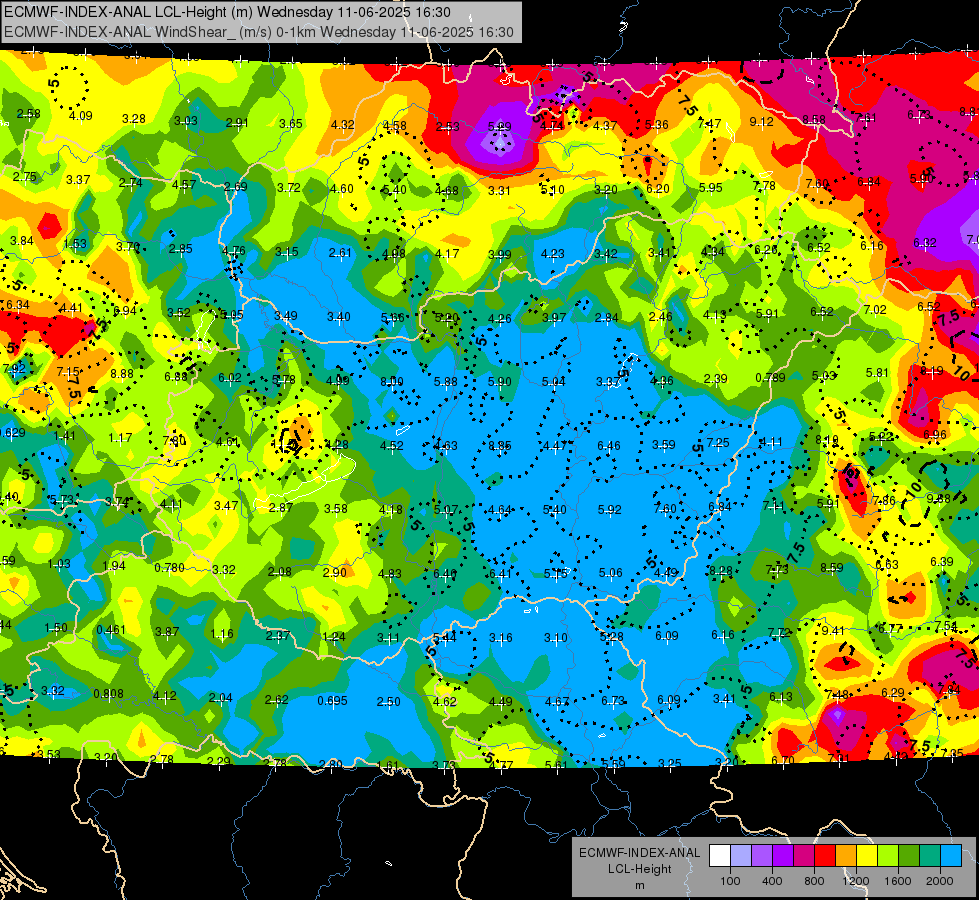Click the legend LCL-Height label

(x=639, y=869)
